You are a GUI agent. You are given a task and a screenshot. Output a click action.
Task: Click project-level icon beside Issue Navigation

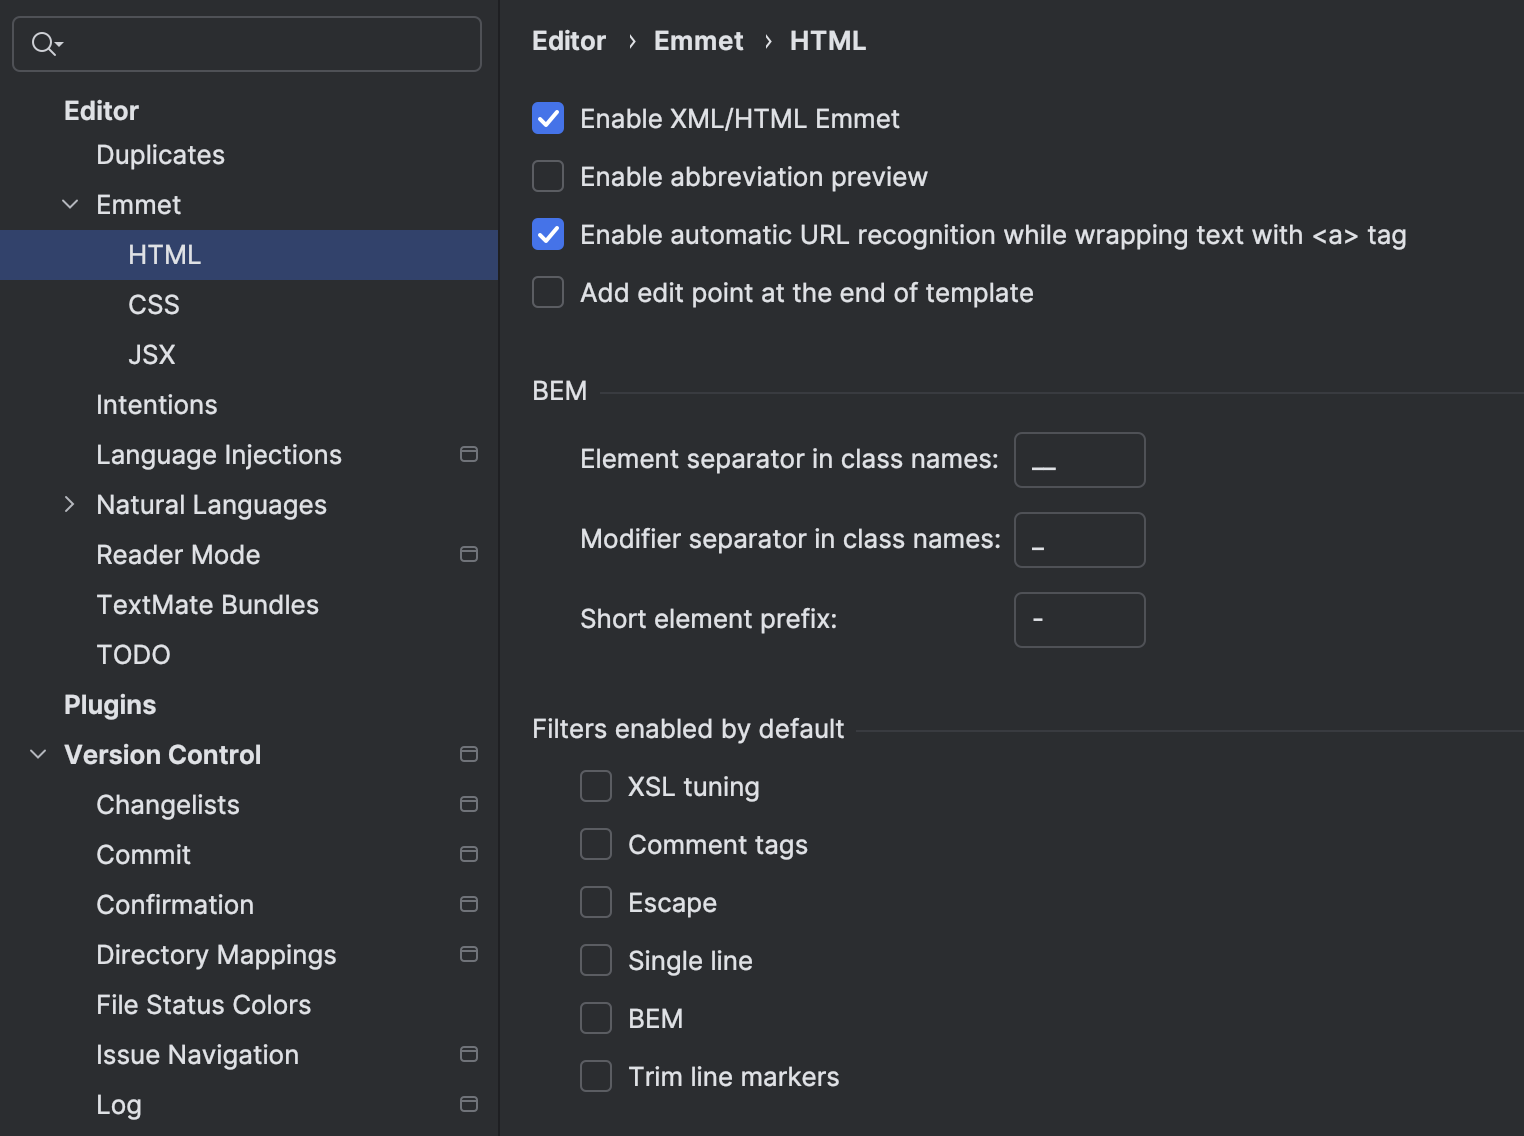point(468,1054)
